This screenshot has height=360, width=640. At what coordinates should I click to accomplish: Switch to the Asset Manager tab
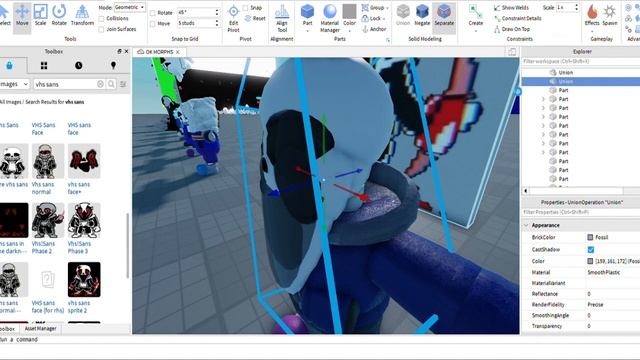click(x=40, y=328)
